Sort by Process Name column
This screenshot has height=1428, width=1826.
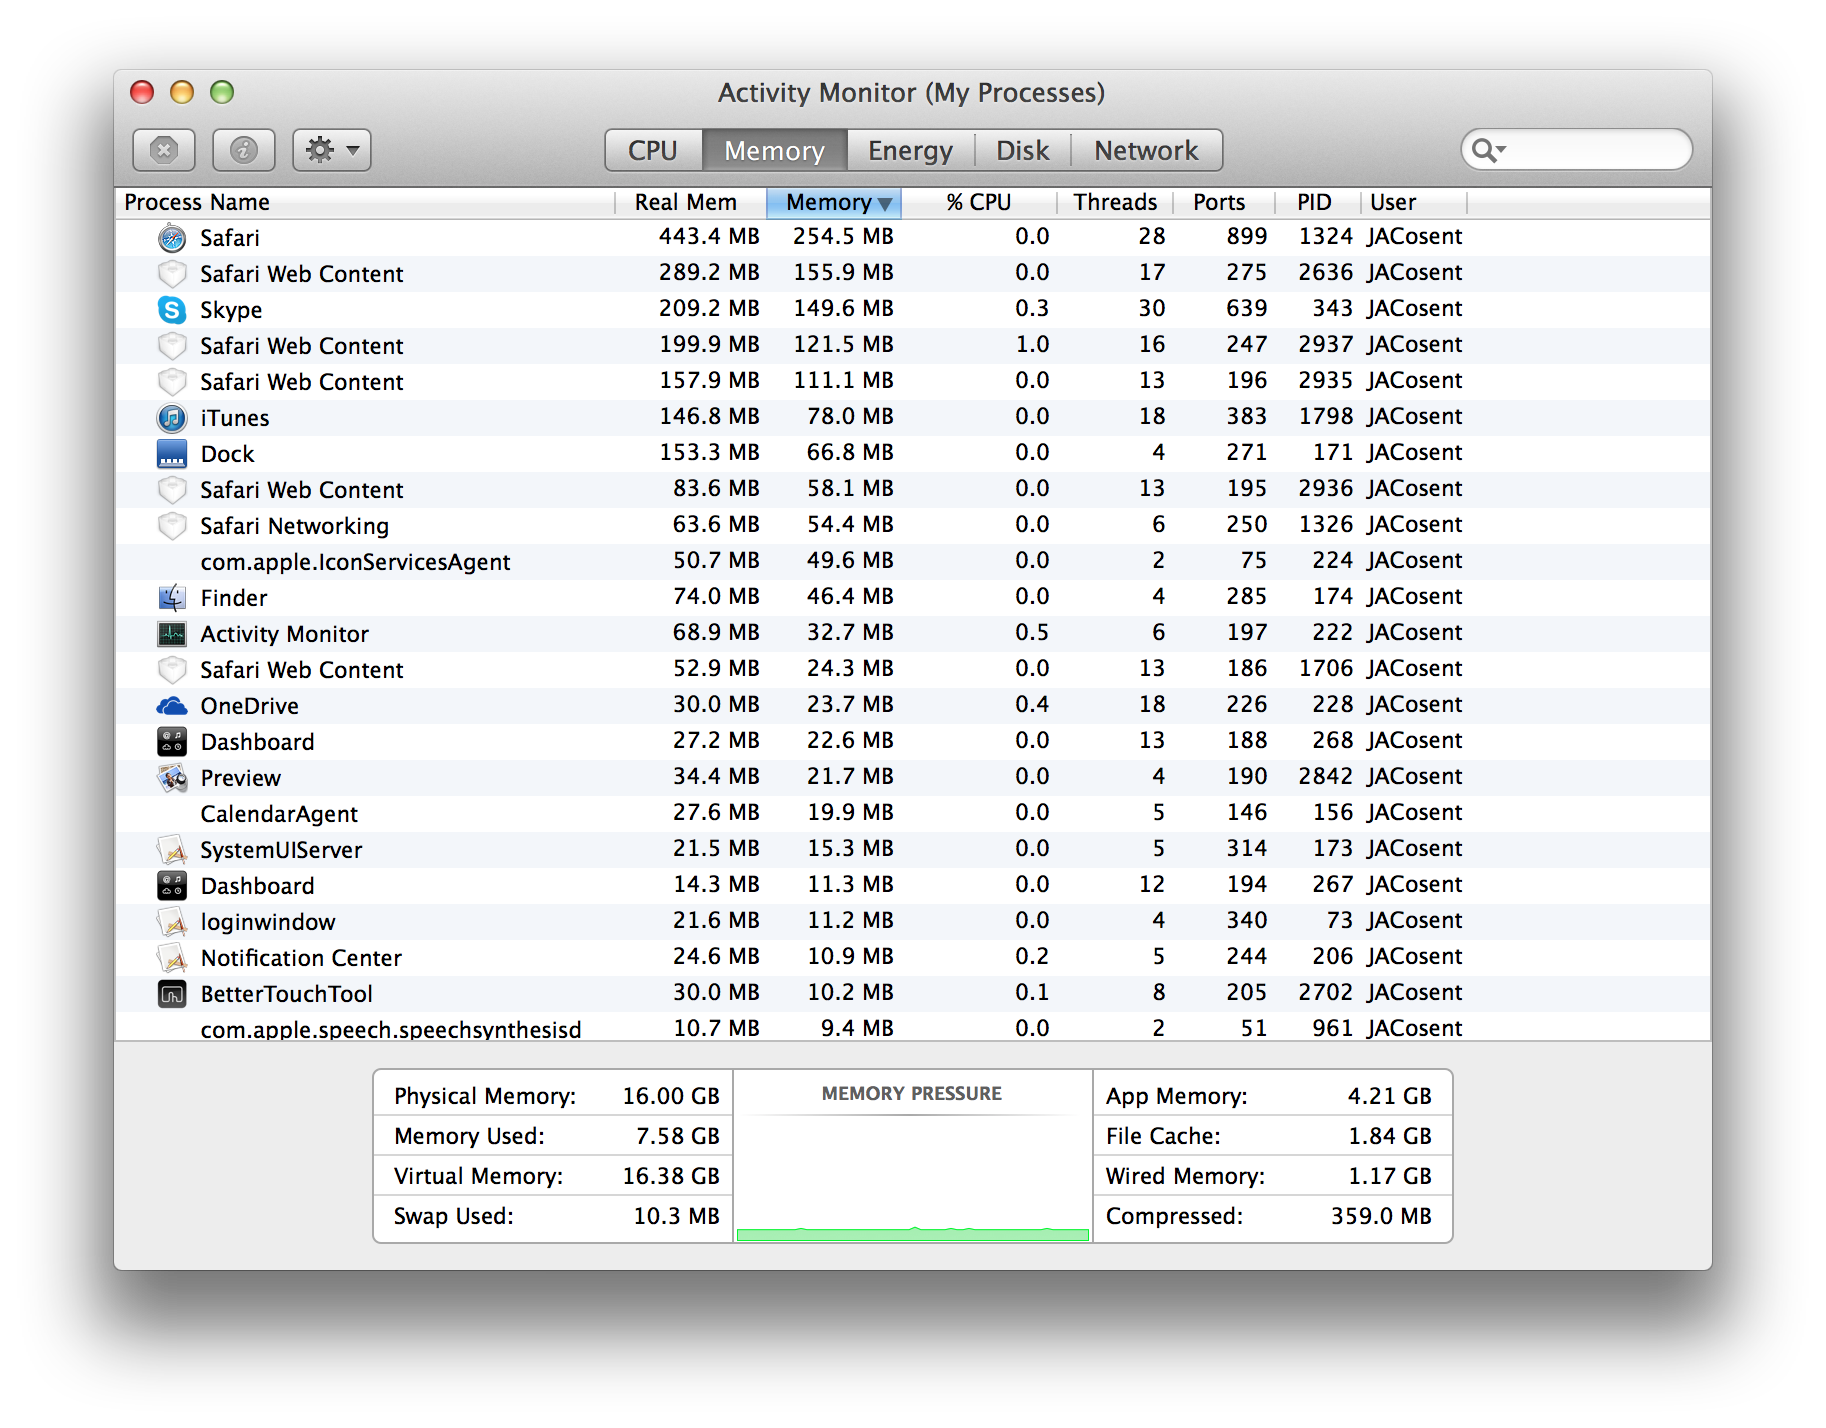click(x=364, y=203)
